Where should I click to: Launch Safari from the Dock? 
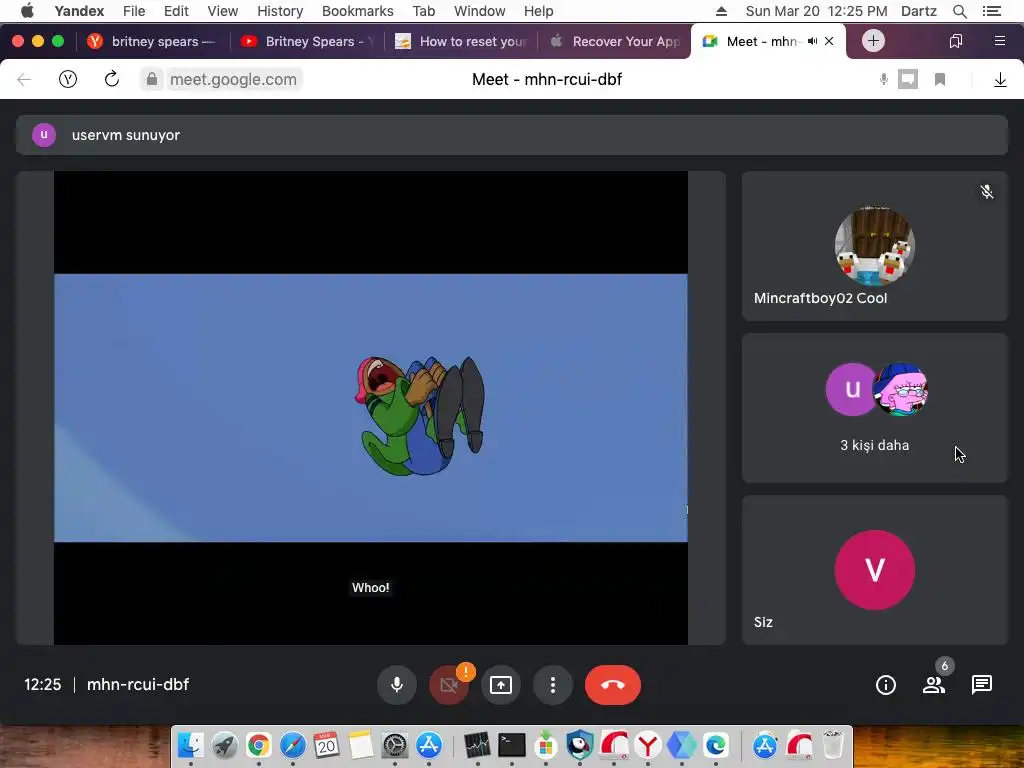pos(293,744)
